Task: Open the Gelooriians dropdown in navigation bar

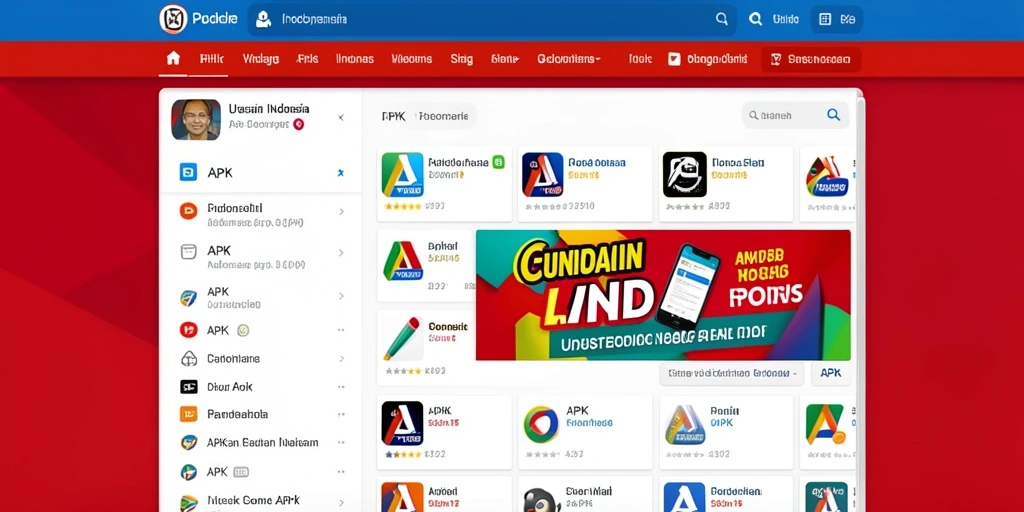Action: pos(568,59)
